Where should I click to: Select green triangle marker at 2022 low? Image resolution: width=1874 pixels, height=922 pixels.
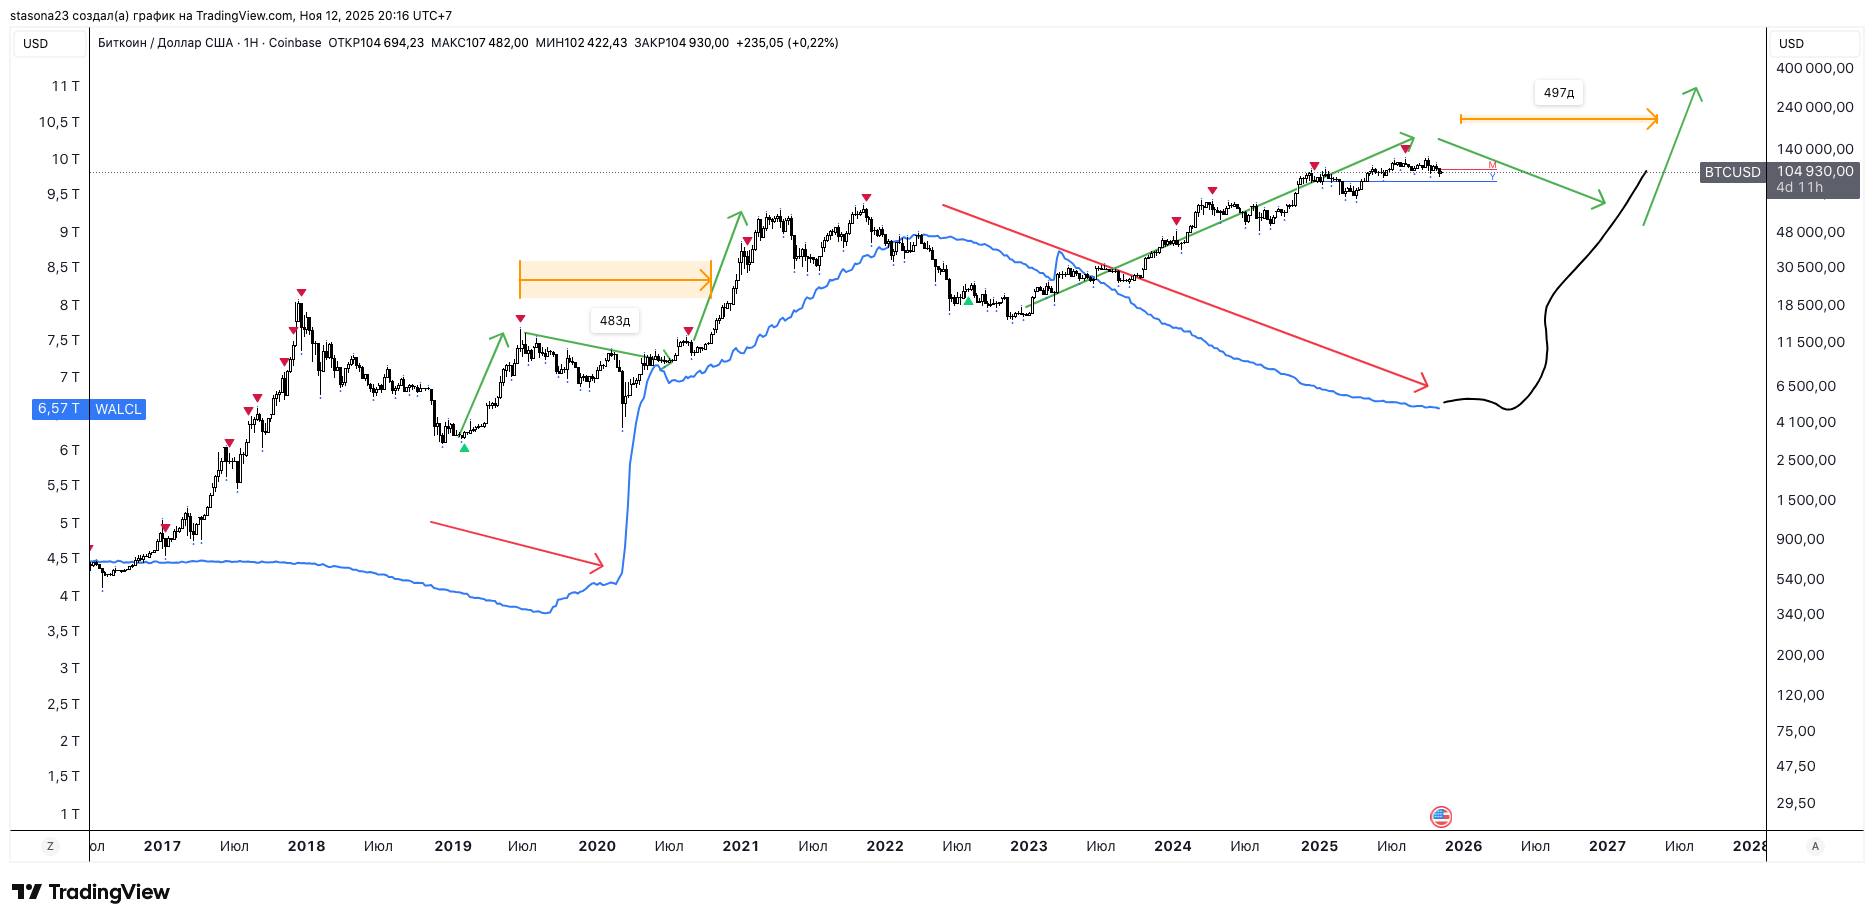[968, 300]
